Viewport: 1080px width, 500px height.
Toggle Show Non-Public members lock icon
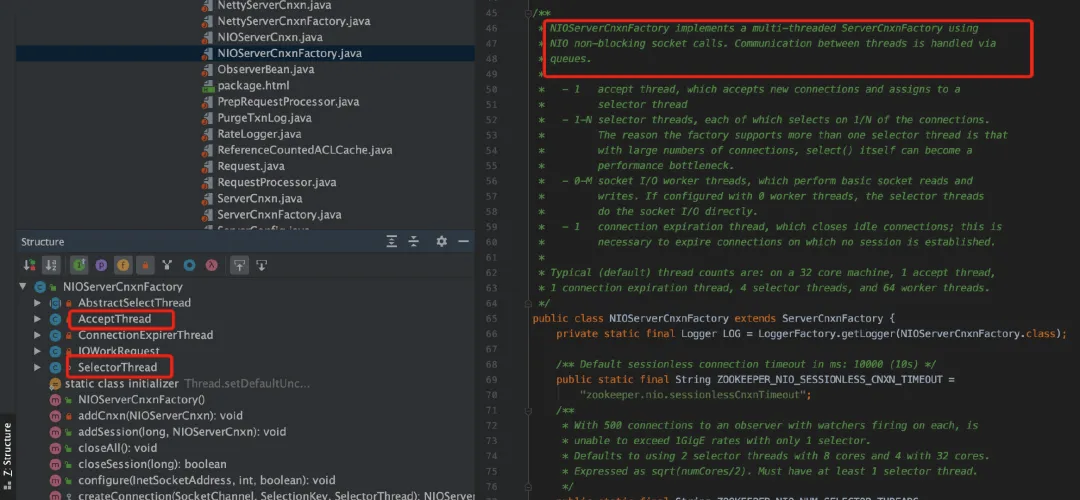[x=145, y=264]
